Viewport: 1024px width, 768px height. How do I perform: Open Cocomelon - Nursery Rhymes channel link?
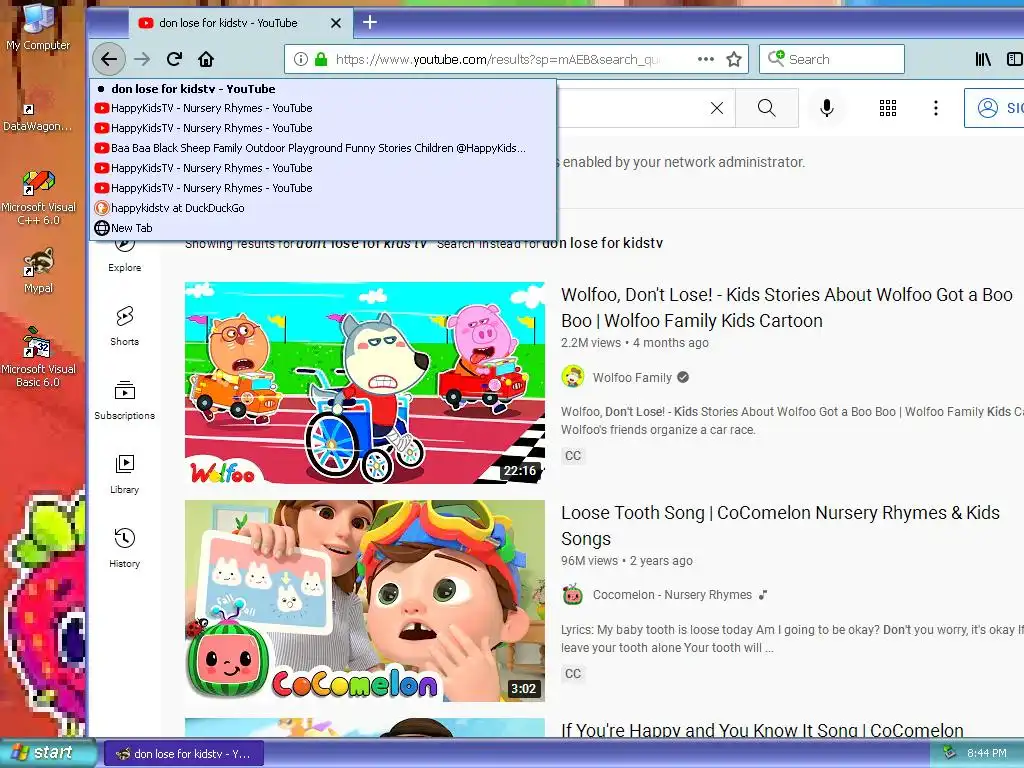tap(672, 595)
